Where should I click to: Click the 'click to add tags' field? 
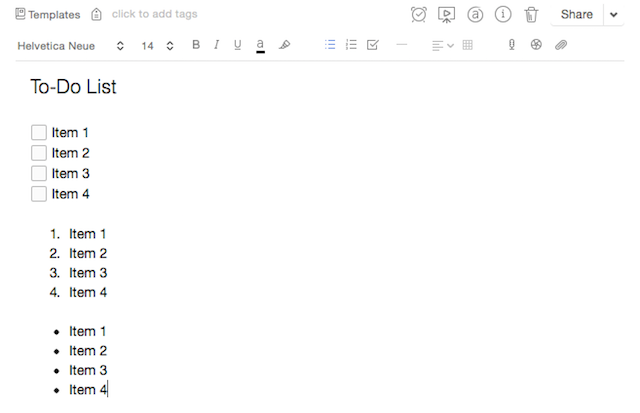click(154, 14)
